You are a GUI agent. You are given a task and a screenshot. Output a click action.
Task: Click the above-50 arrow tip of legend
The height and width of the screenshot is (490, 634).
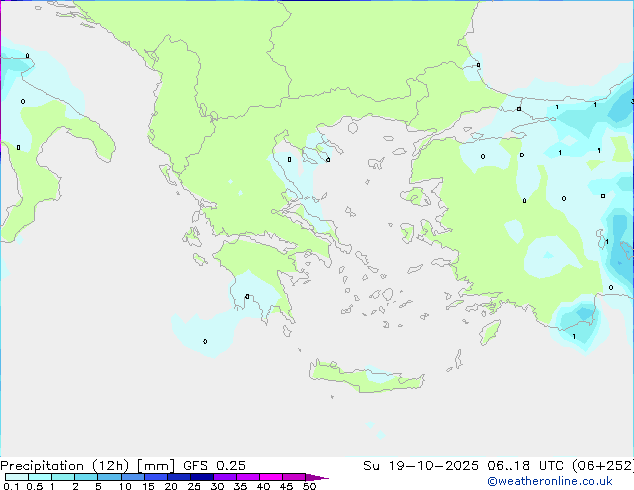coord(317,477)
